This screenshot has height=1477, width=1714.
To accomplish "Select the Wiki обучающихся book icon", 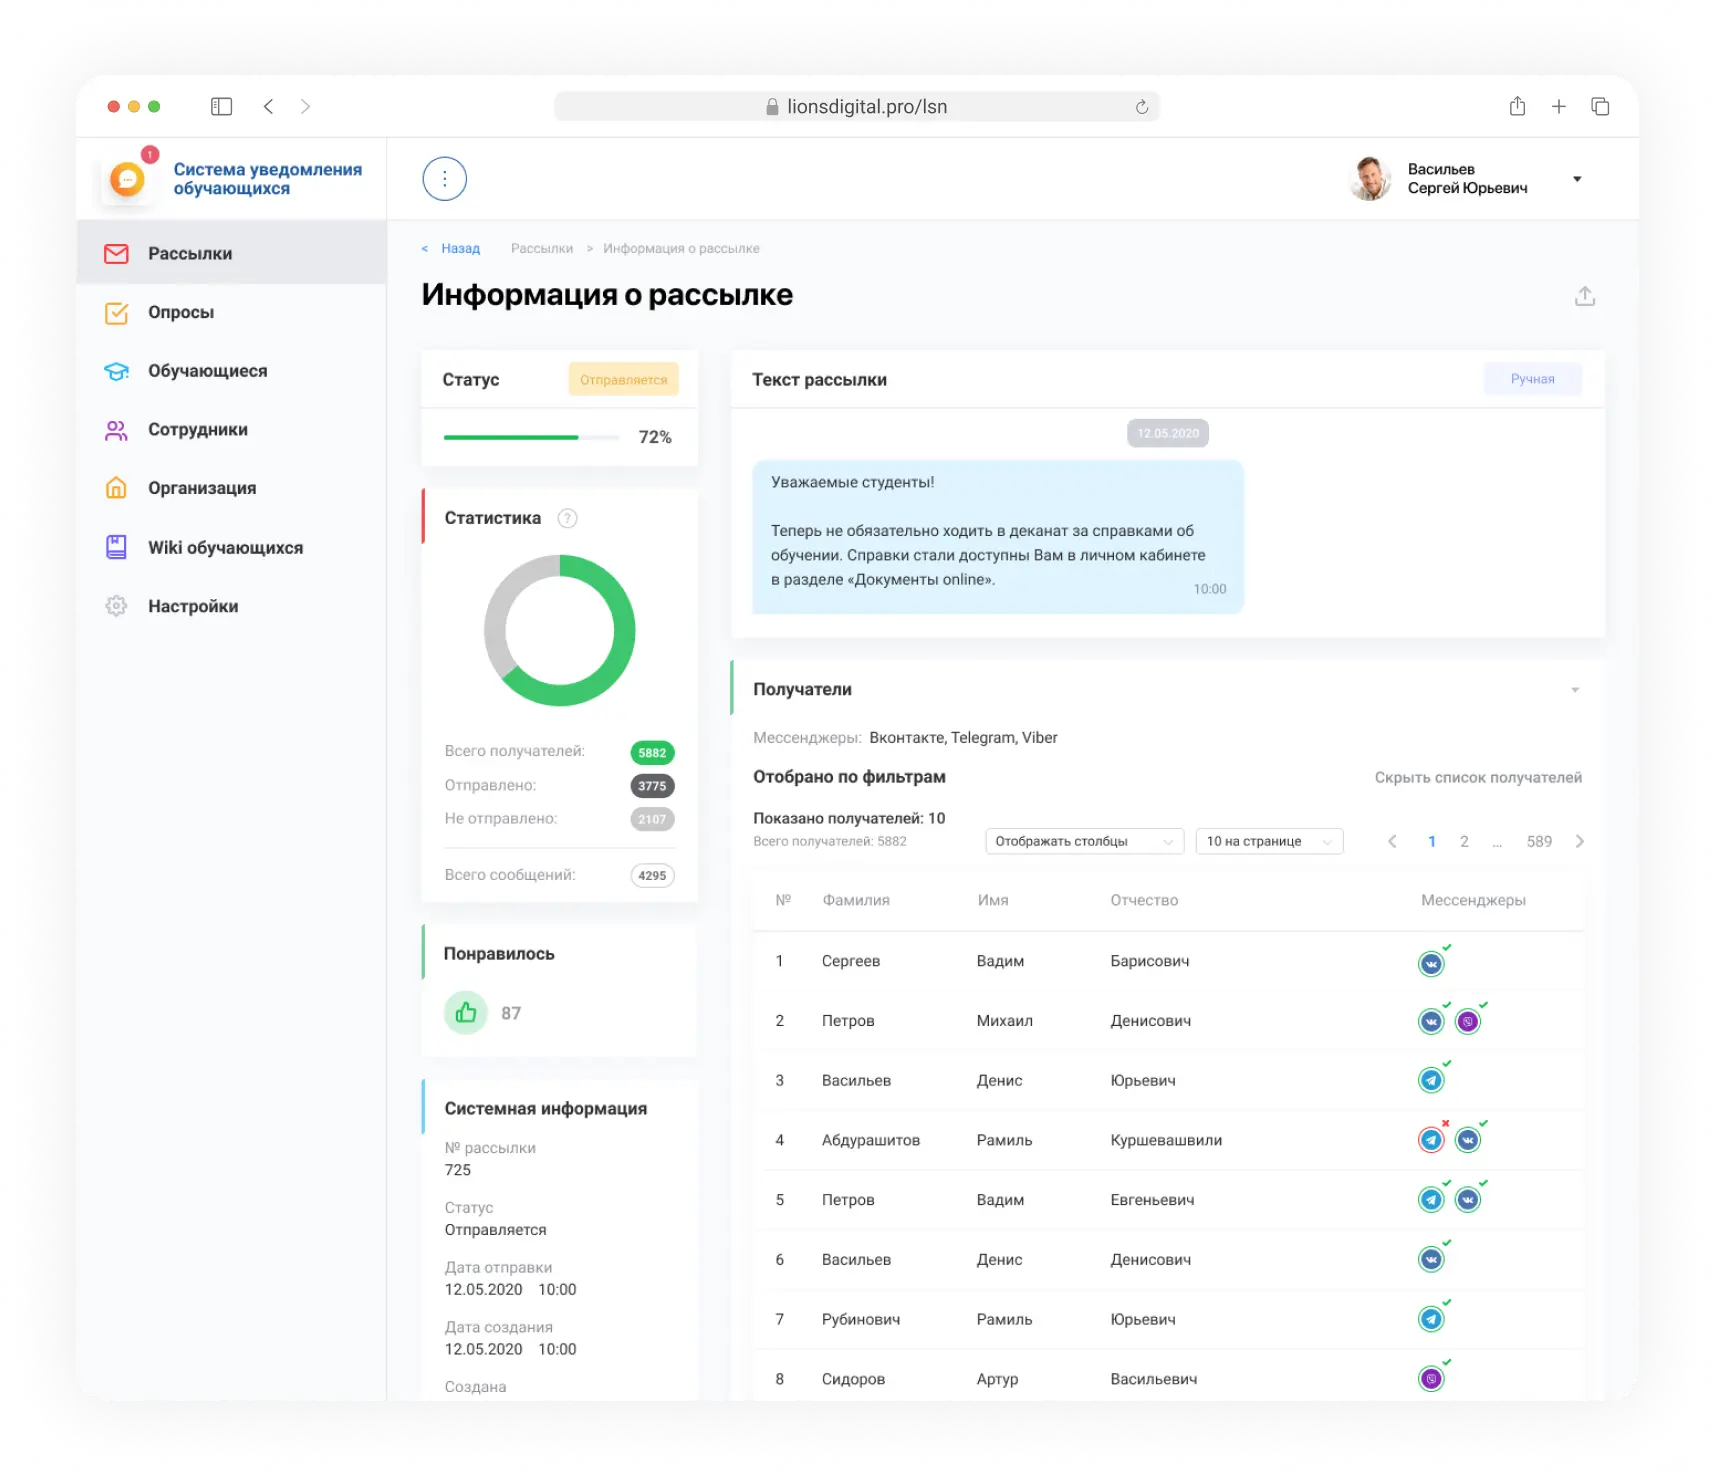I will [x=117, y=546].
